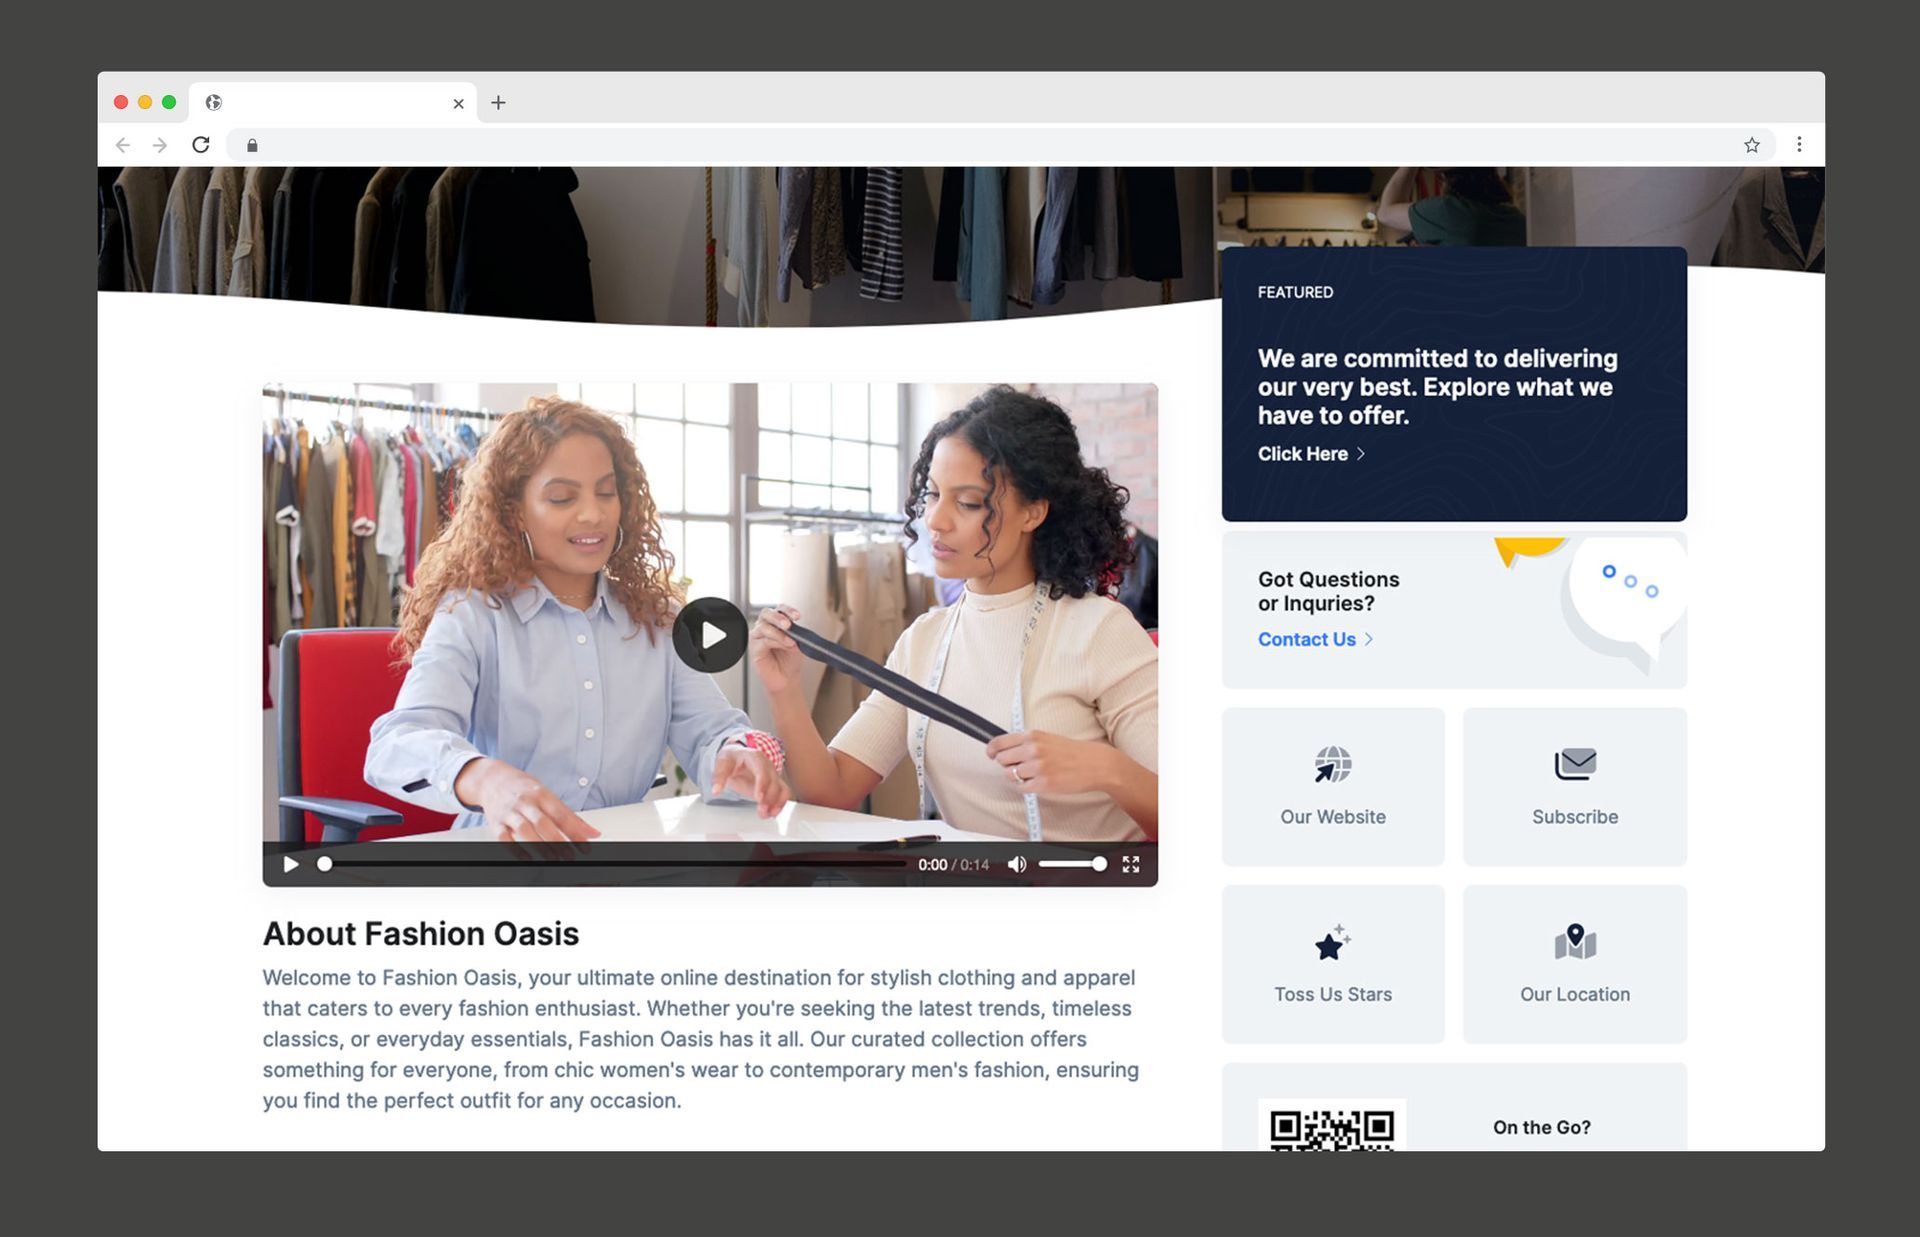The height and width of the screenshot is (1237, 1920).
Task: Mute the video with the speaker icon
Action: [x=1017, y=864]
